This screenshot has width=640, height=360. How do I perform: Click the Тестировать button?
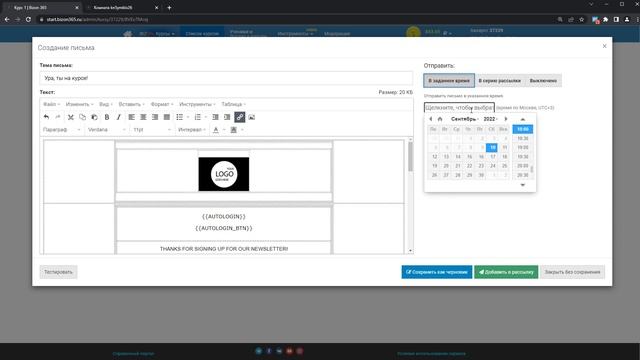pyautogui.click(x=58, y=272)
